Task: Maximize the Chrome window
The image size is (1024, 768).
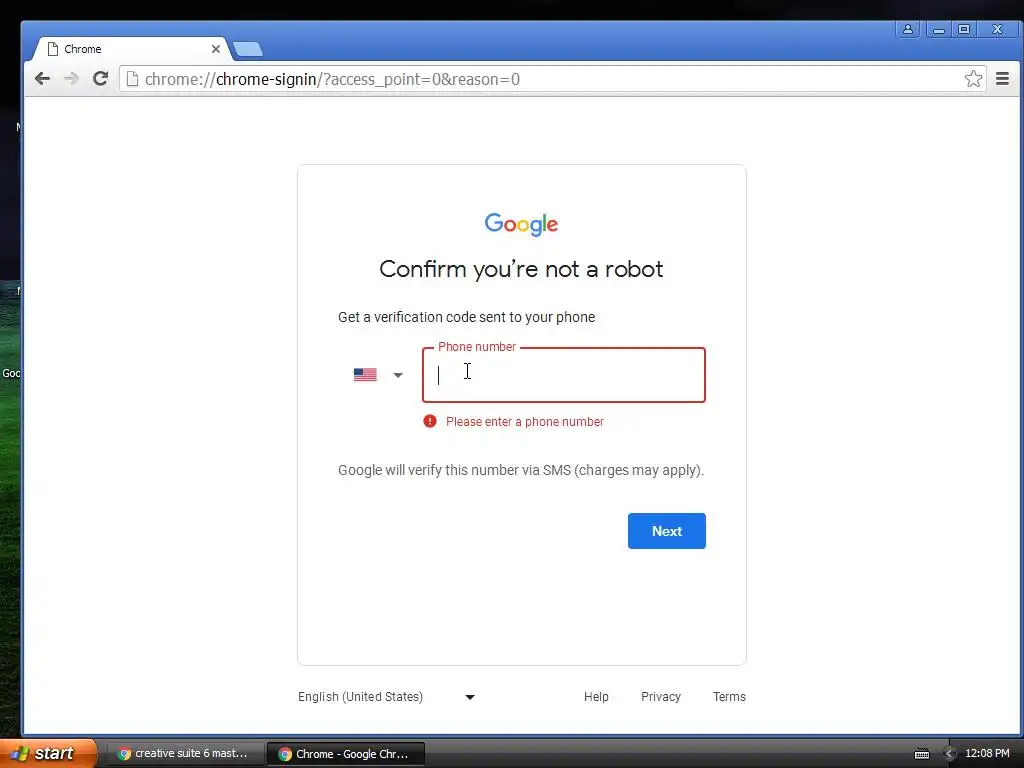Action: pyautogui.click(x=964, y=29)
